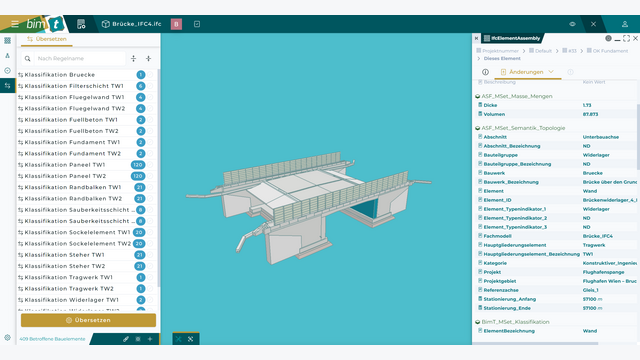Viewport: 640px width, 360px height.
Task: Open the Änderungen tab dropdown arrow
Action: click(x=551, y=72)
